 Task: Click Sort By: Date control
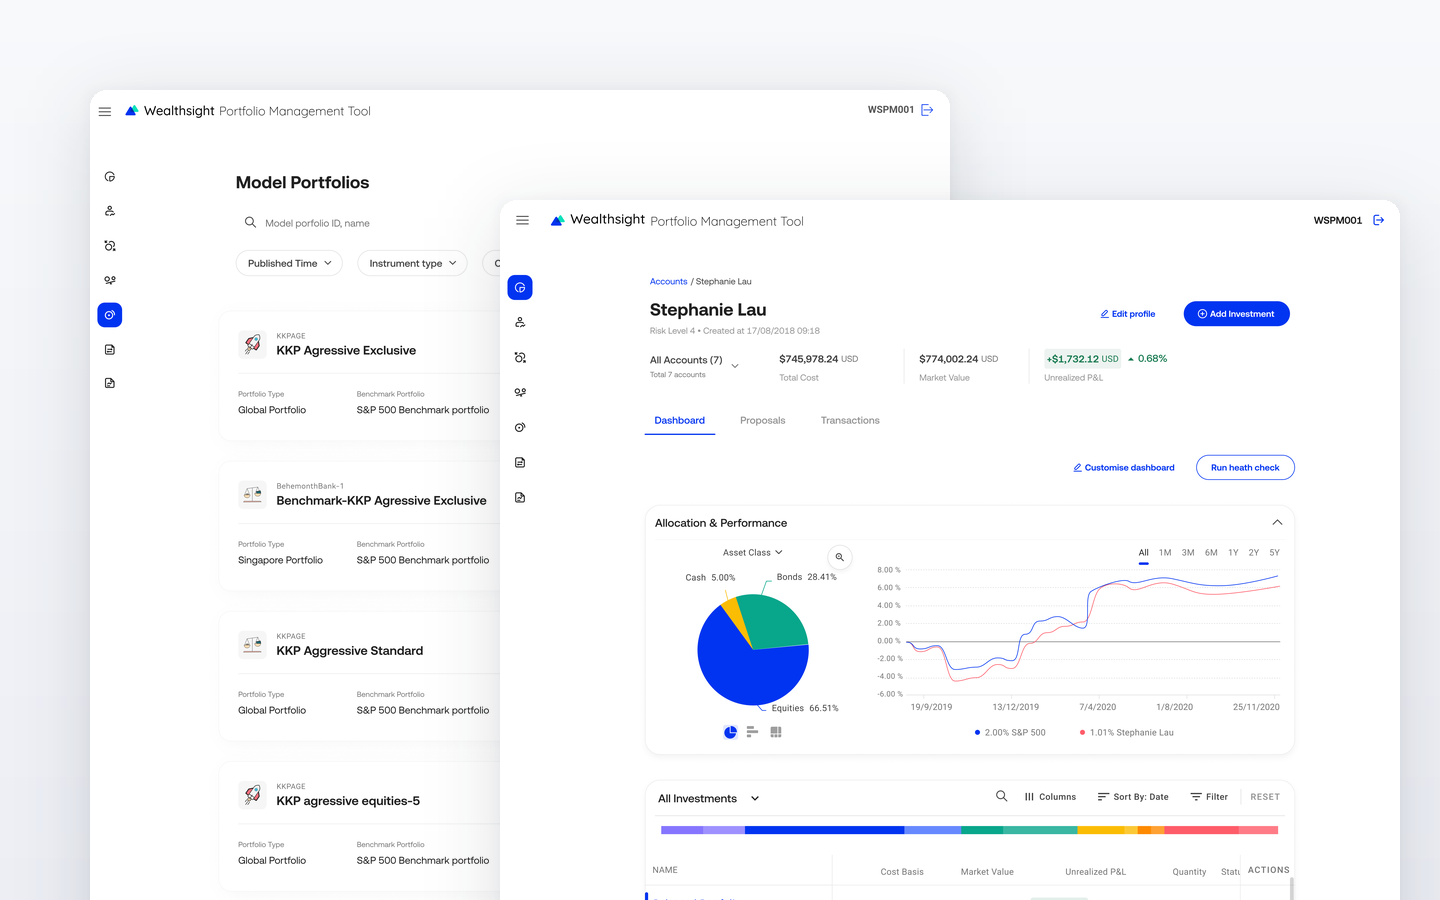coord(1133,797)
